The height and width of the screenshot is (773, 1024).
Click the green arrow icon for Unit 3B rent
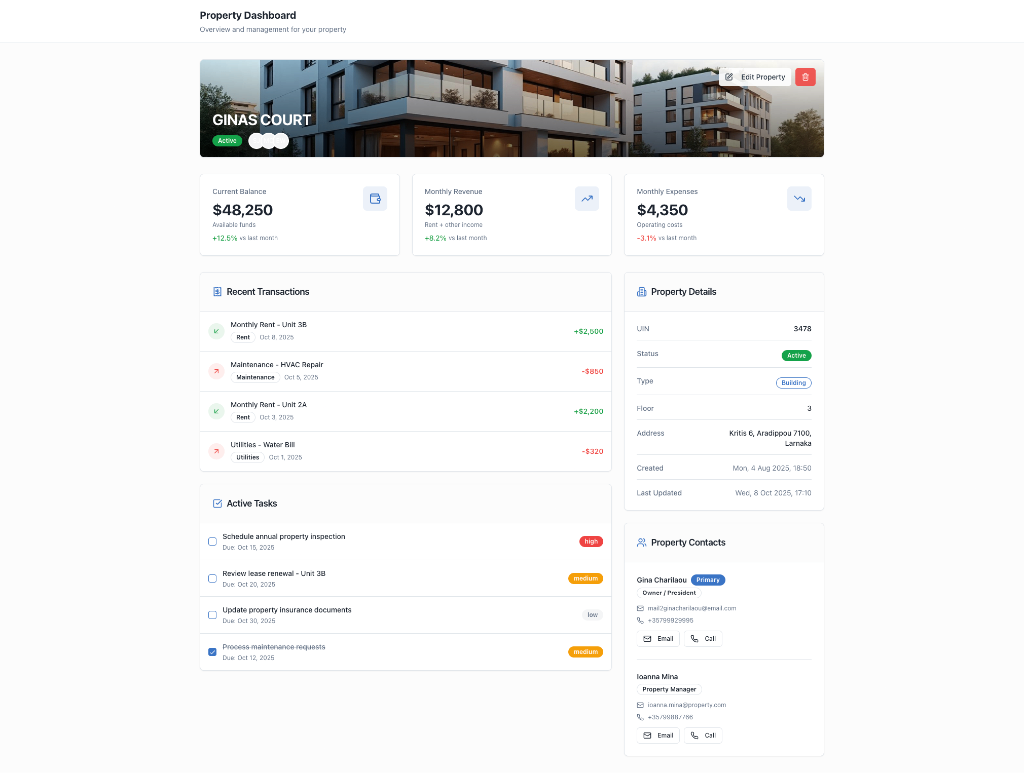(216, 331)
